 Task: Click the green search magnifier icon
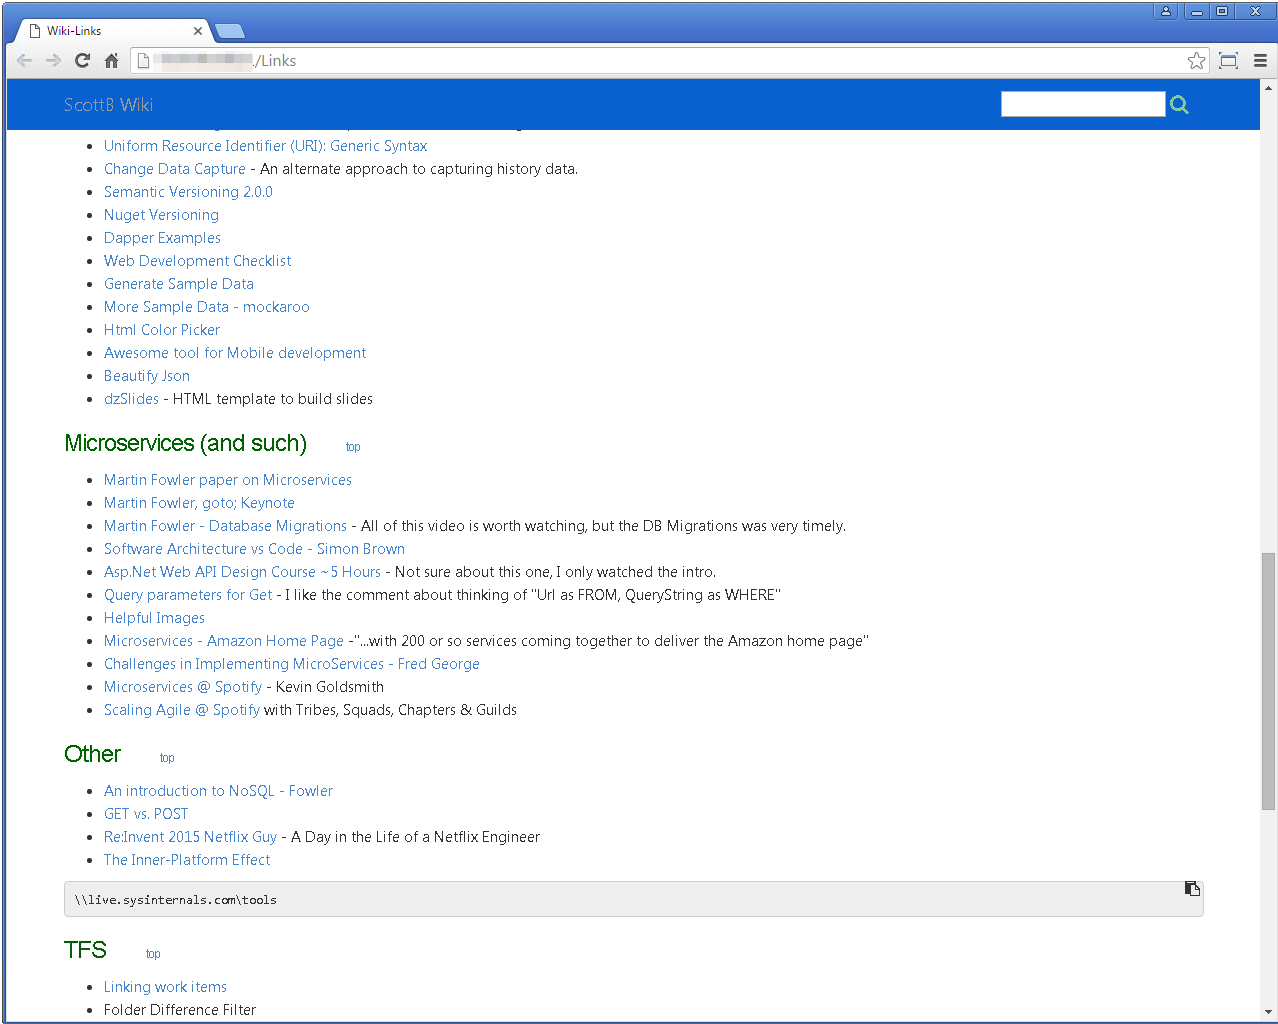tap(1179, 105)
